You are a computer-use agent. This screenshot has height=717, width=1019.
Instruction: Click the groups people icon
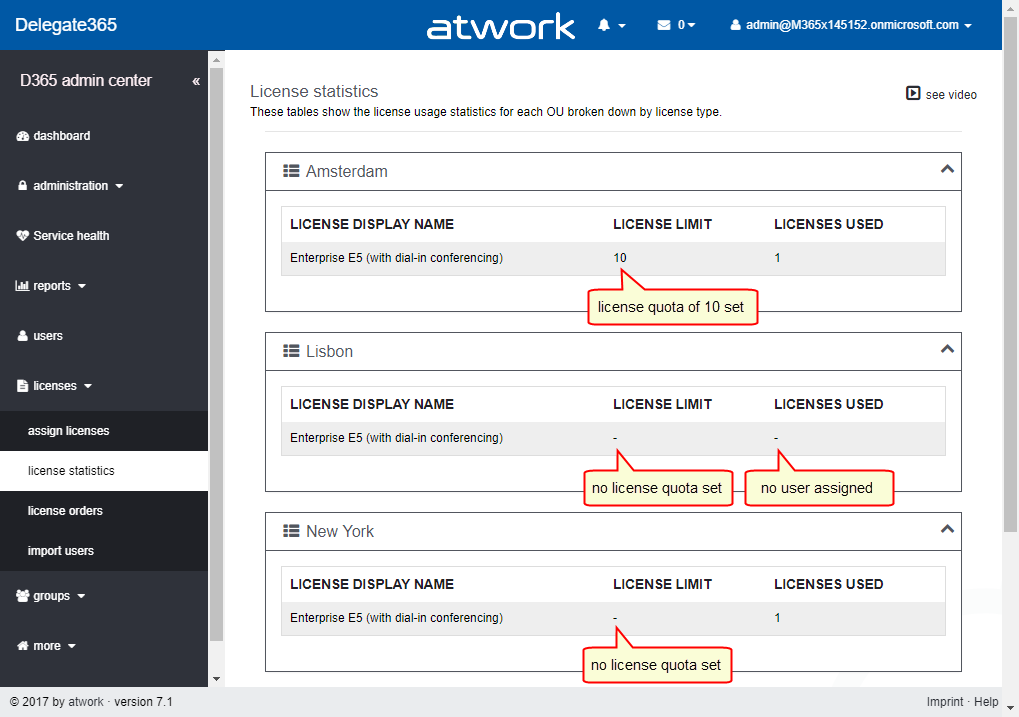23,596
